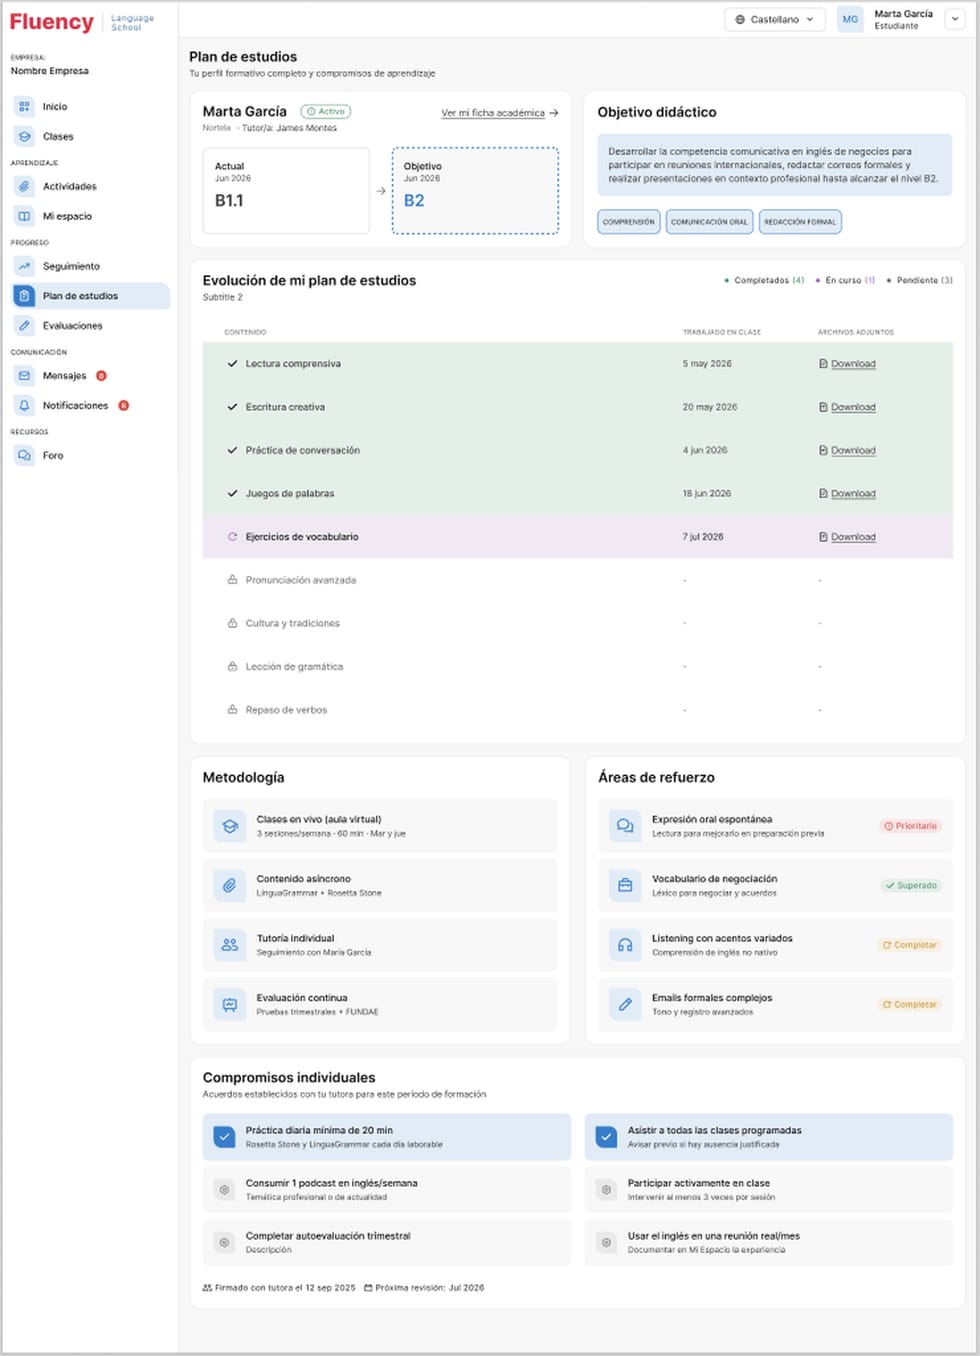Click the Fluency Language School logo
Screen dimensions: 980x1356
click(82, 22)
